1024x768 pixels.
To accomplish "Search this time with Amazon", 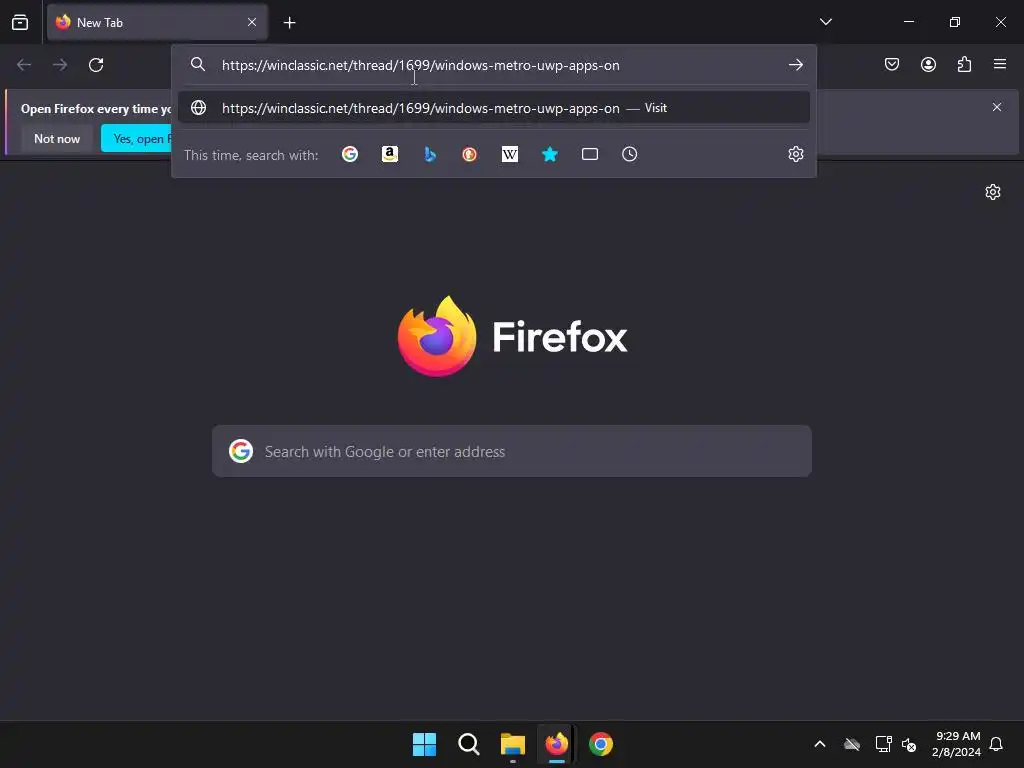I will coord(390,154).
